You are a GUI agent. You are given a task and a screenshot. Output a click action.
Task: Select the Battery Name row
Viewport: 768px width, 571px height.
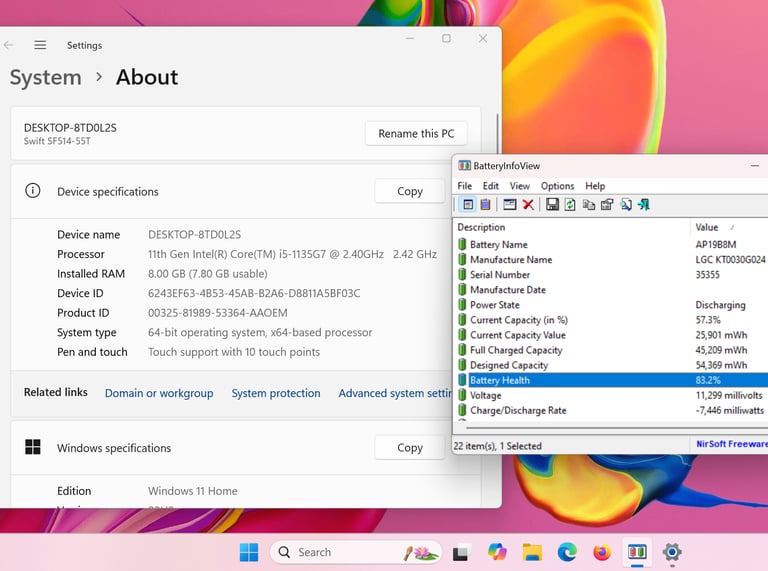coord(611,244)
